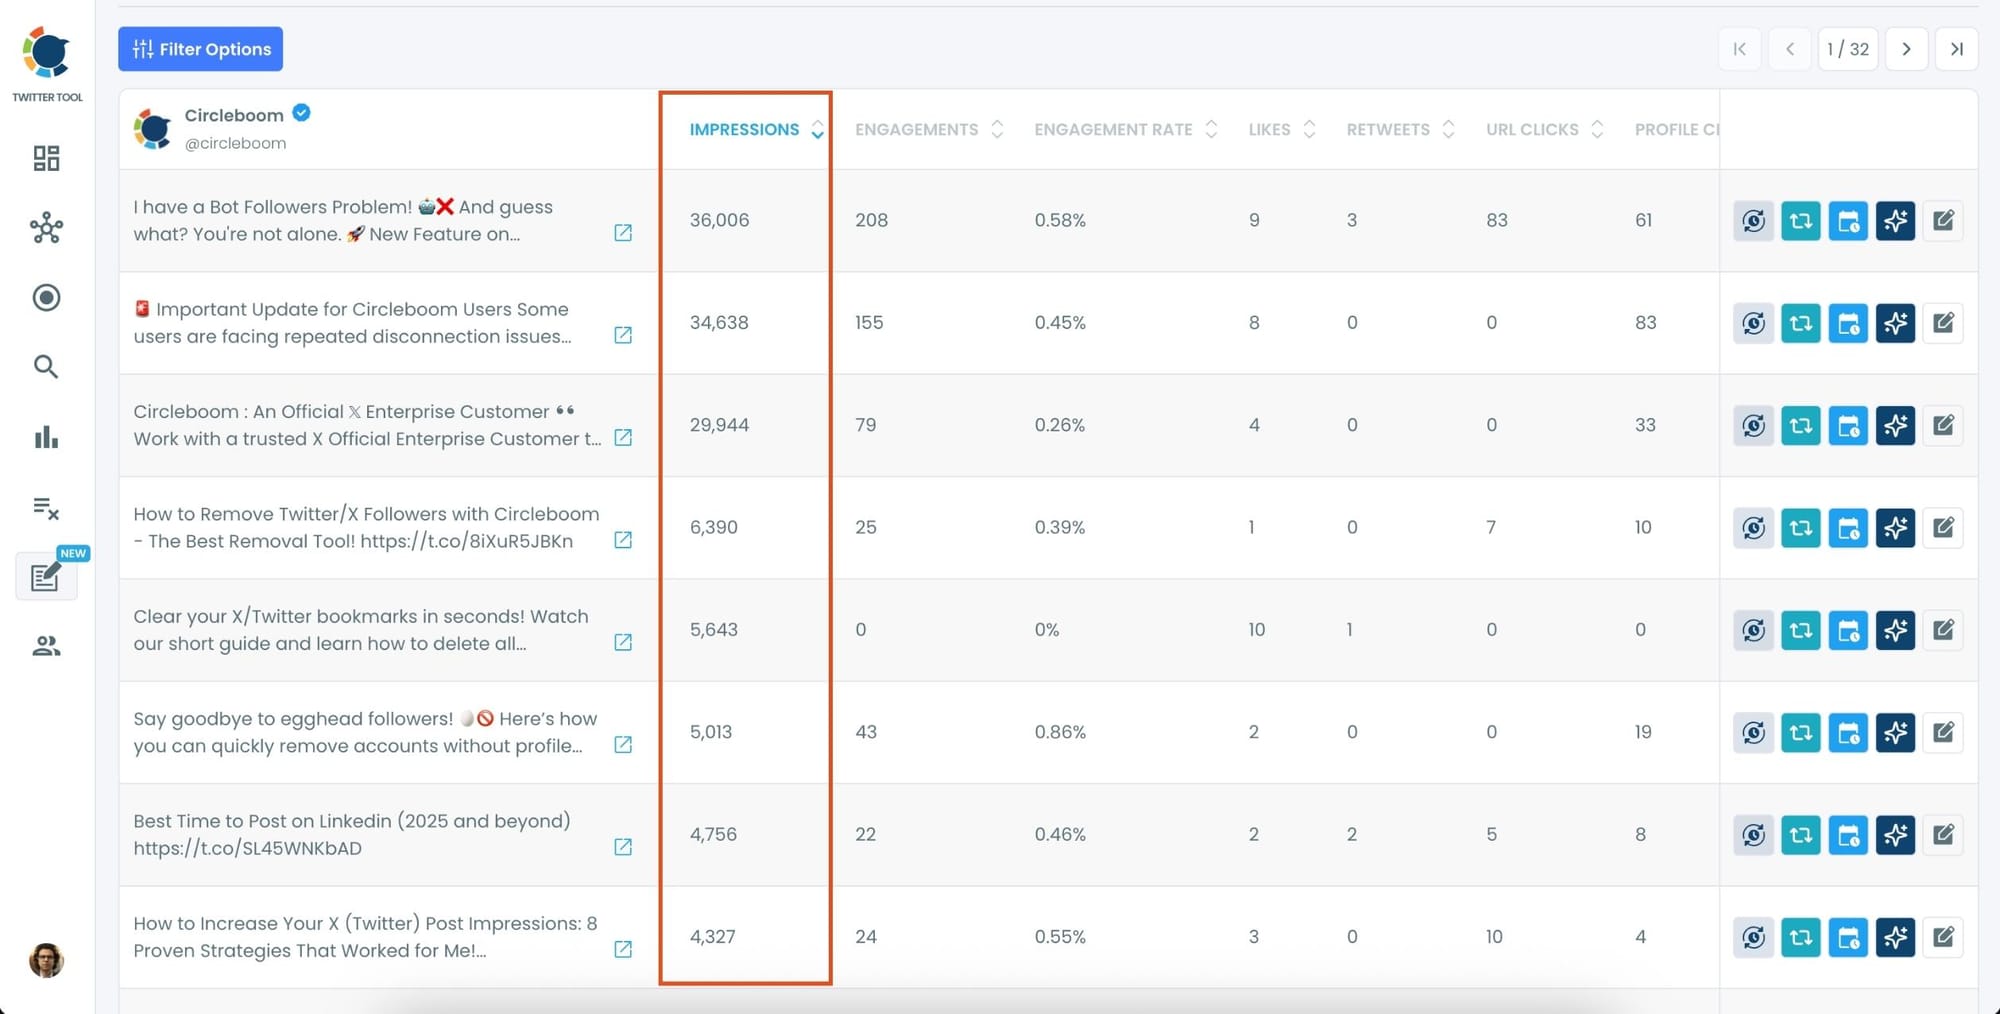Visit the @circleboom profile link
The width and height of the screenshot is (2000, 1014).
pyautogui.click(x=236, y=143)
